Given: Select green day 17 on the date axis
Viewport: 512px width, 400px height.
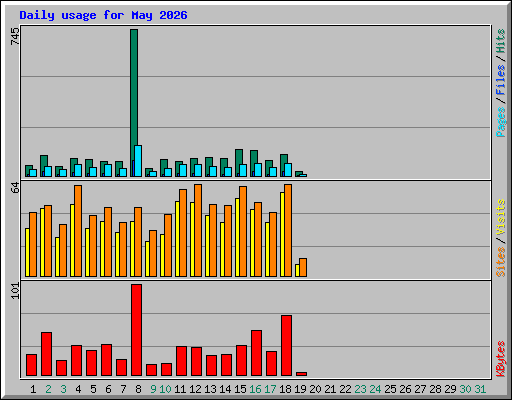Looking at the screenshot, I should tap(270, 389).
